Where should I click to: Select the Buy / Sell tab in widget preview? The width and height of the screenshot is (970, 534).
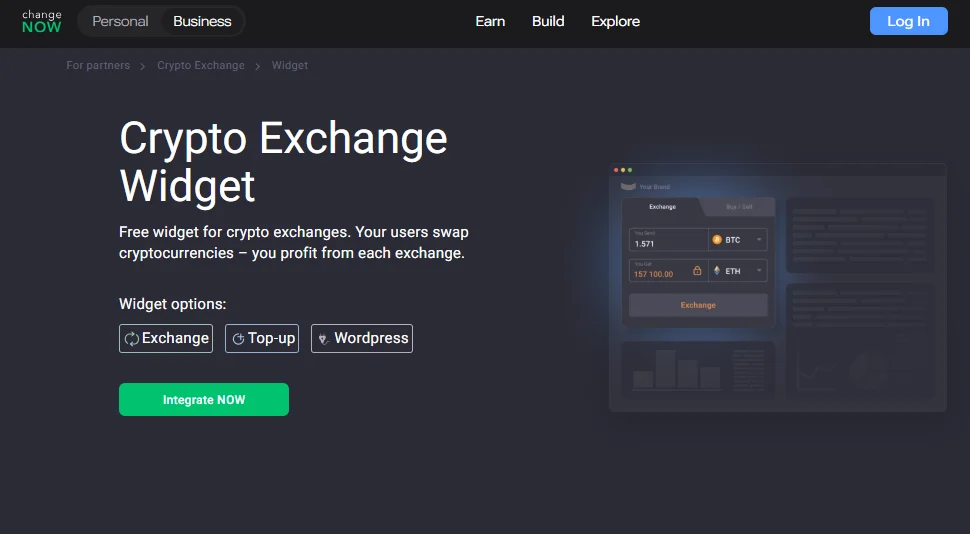(739, 207)
